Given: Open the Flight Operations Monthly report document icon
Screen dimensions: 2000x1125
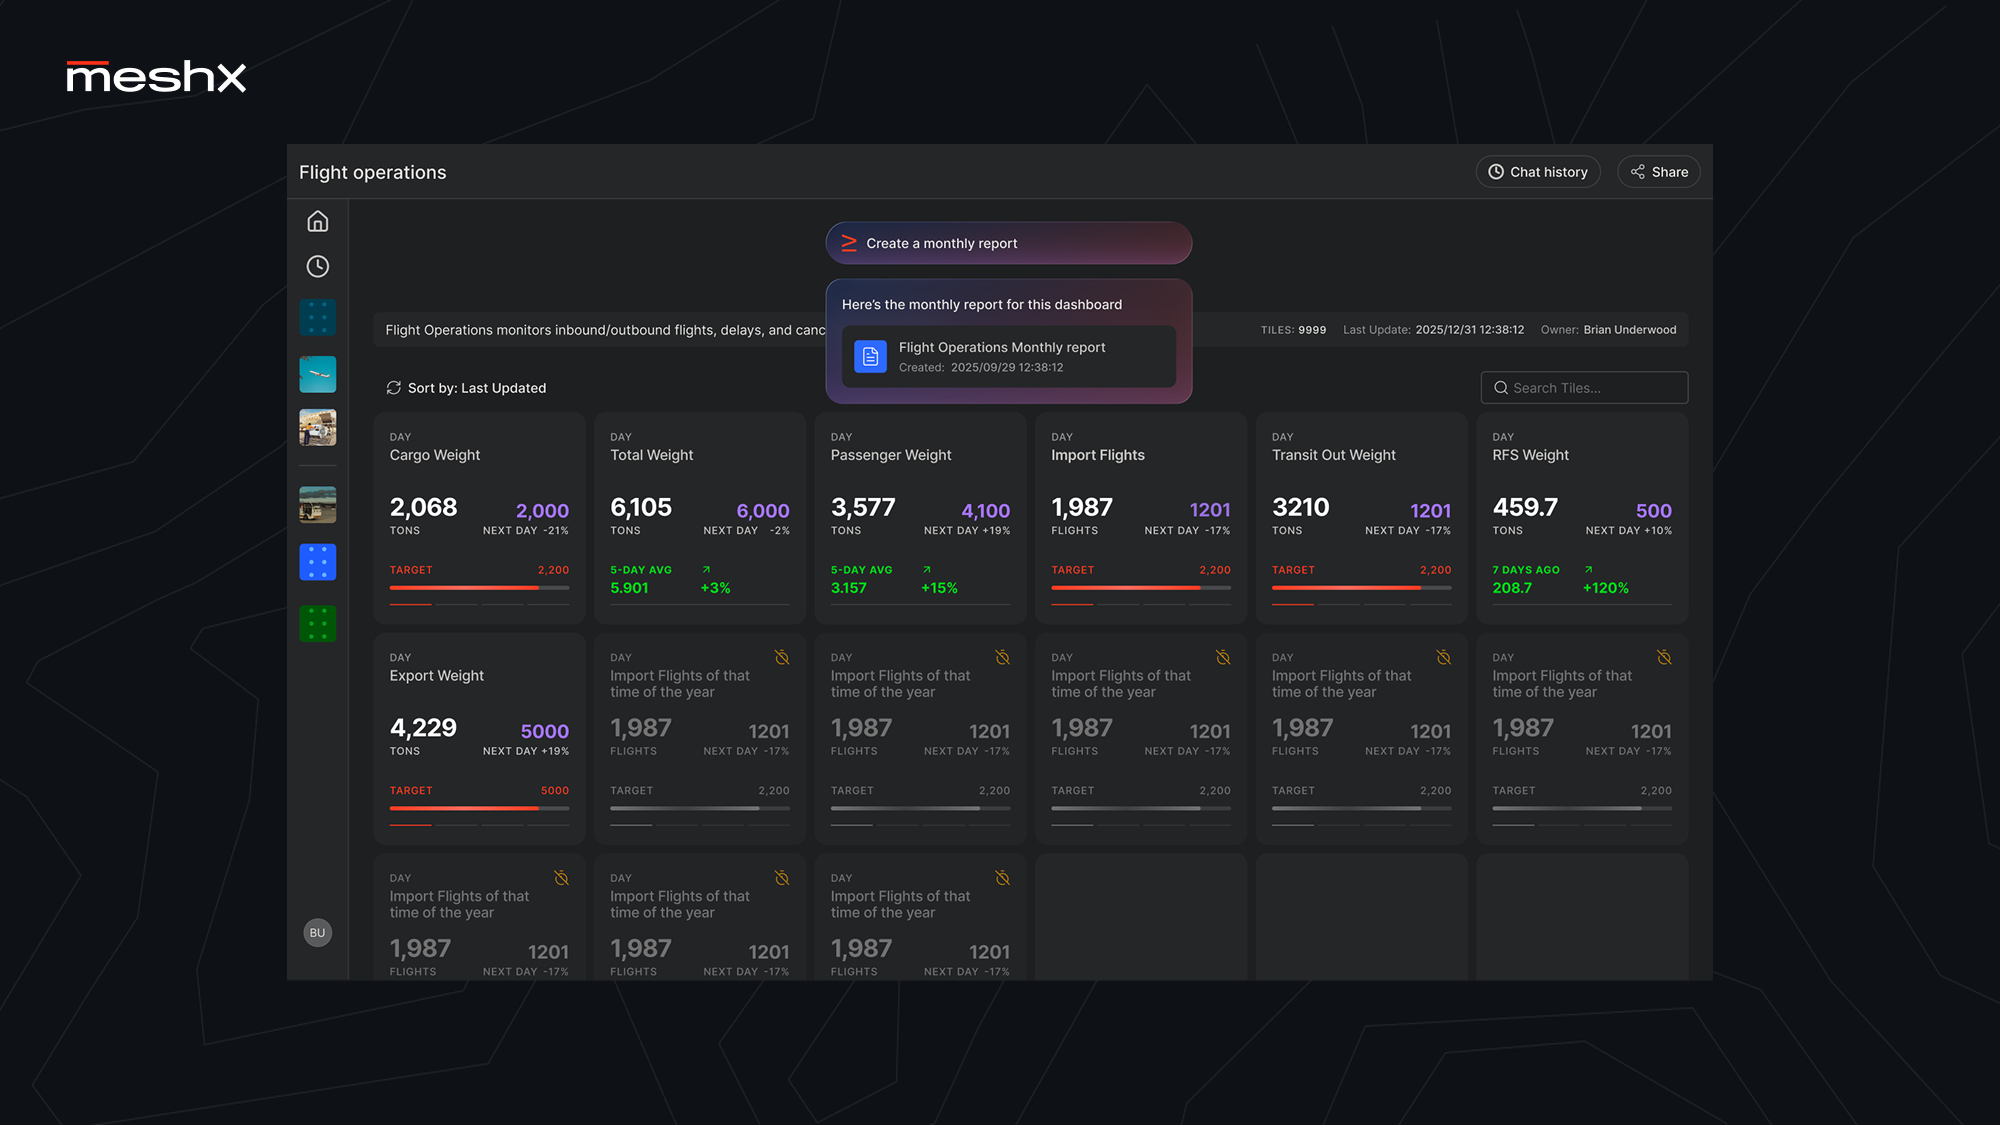Looking at the screenshot, I should click(870, 357).
